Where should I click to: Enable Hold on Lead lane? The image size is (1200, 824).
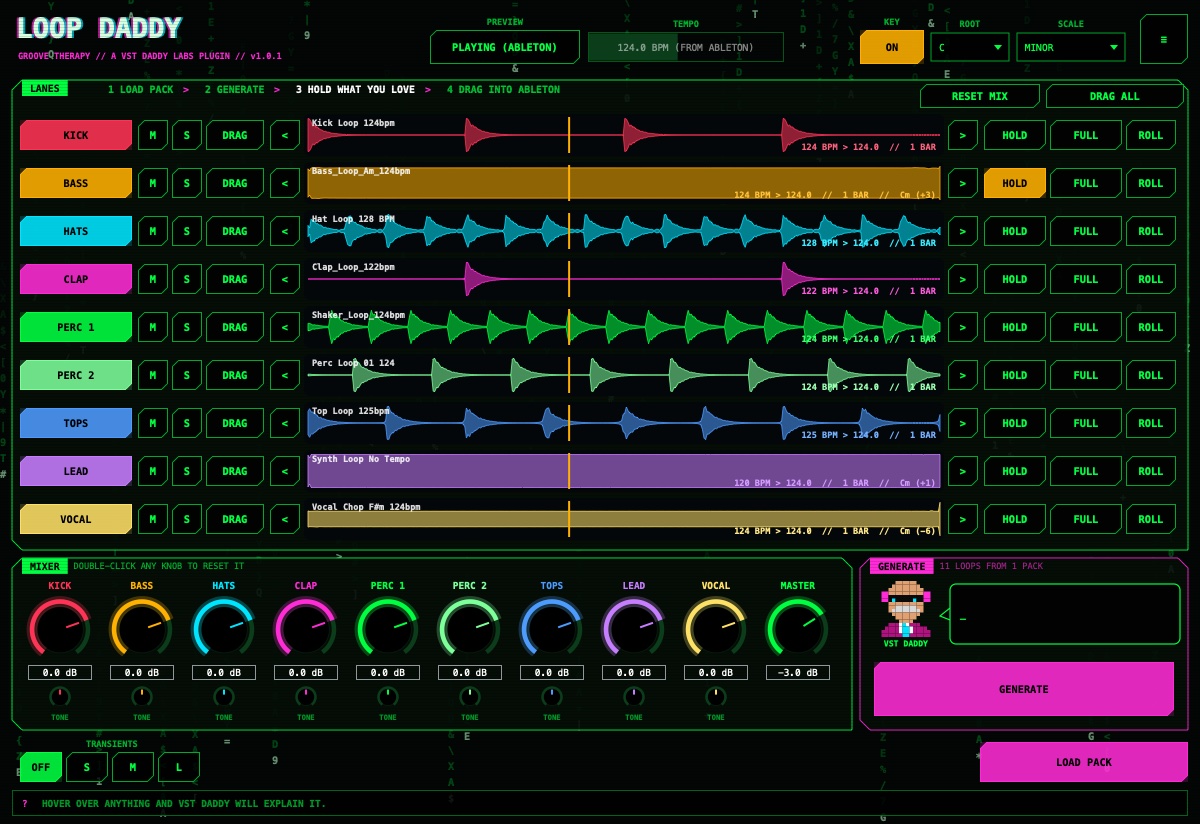click(1015, 471)
